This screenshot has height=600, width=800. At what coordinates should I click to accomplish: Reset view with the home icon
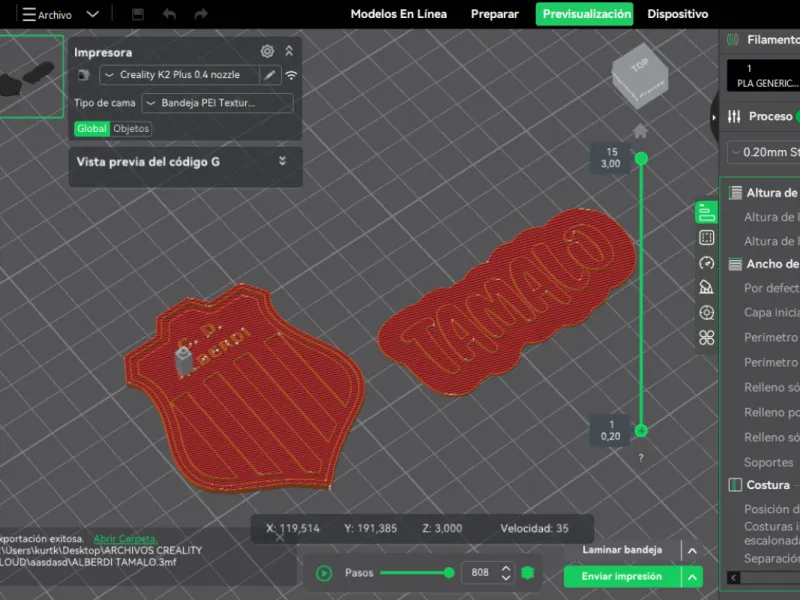click(x=640, y=131)
